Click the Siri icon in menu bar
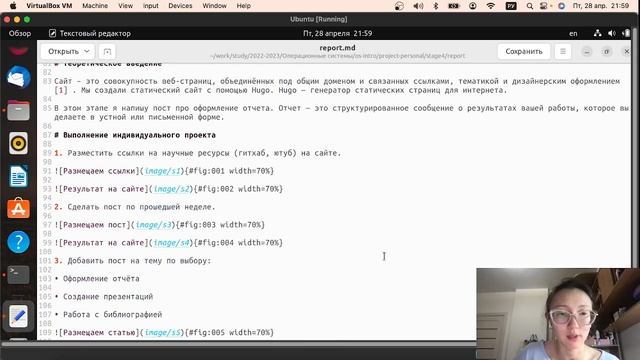 point(562,6)
